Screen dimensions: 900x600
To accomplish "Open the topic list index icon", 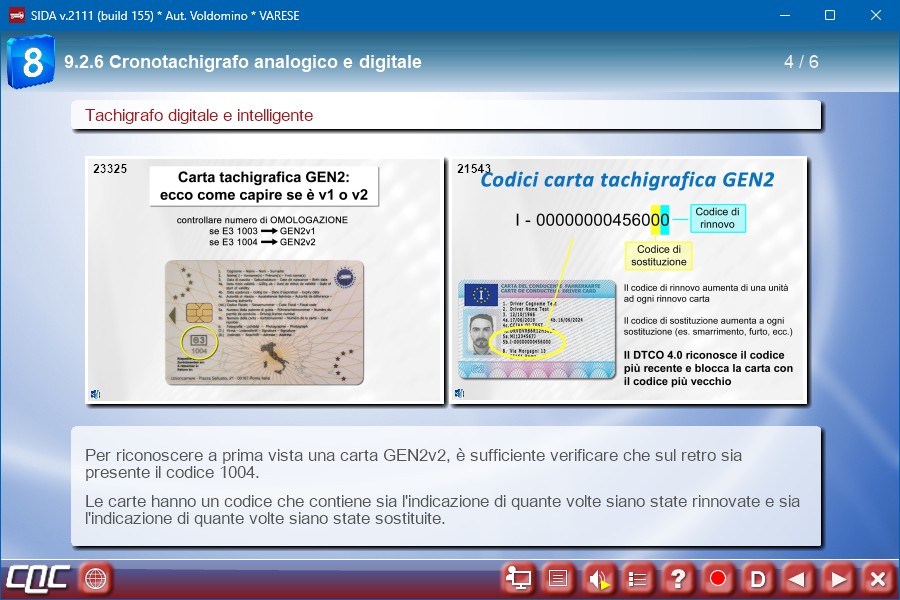I will pos(638,578).
